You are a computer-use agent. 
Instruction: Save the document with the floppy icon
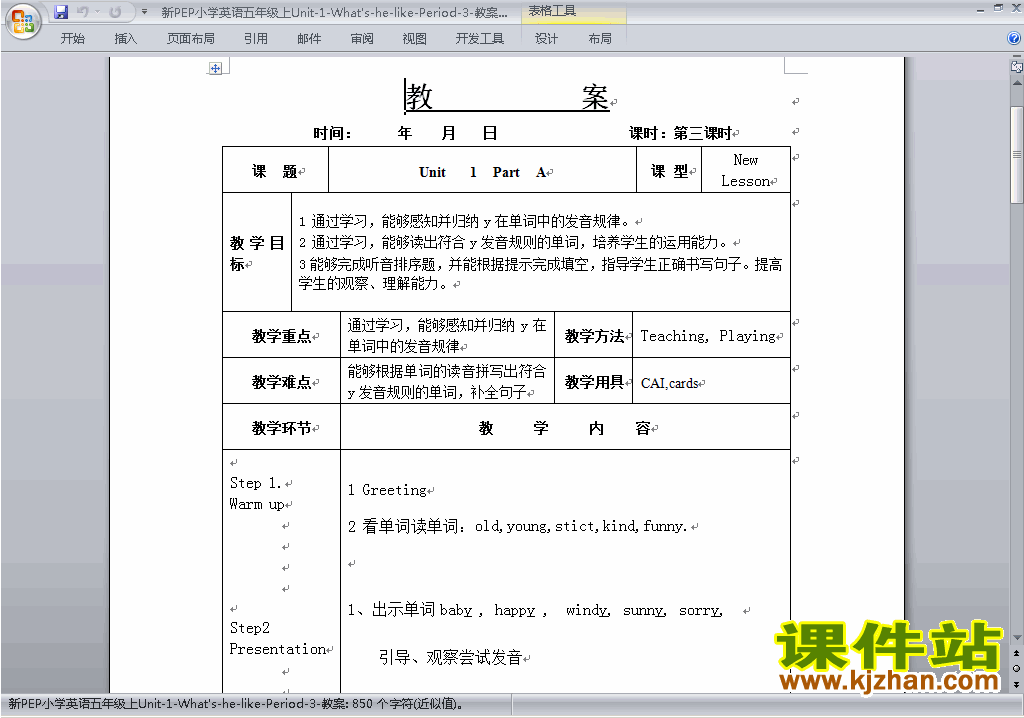pyautogui.click(x=61, y=12)
